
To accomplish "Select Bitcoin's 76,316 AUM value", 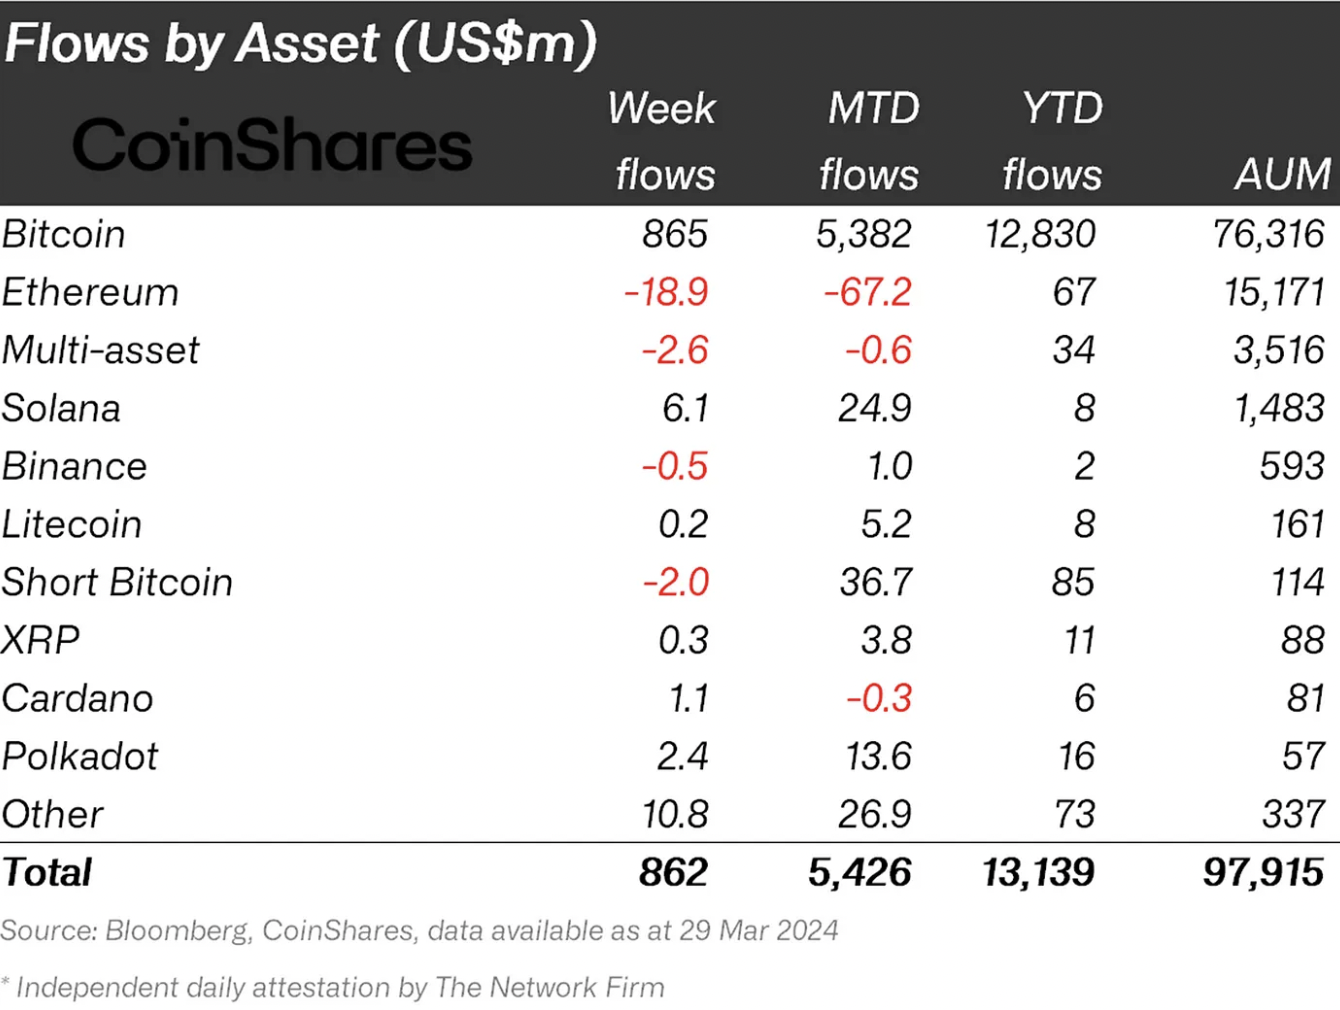I will point(1268,234).
